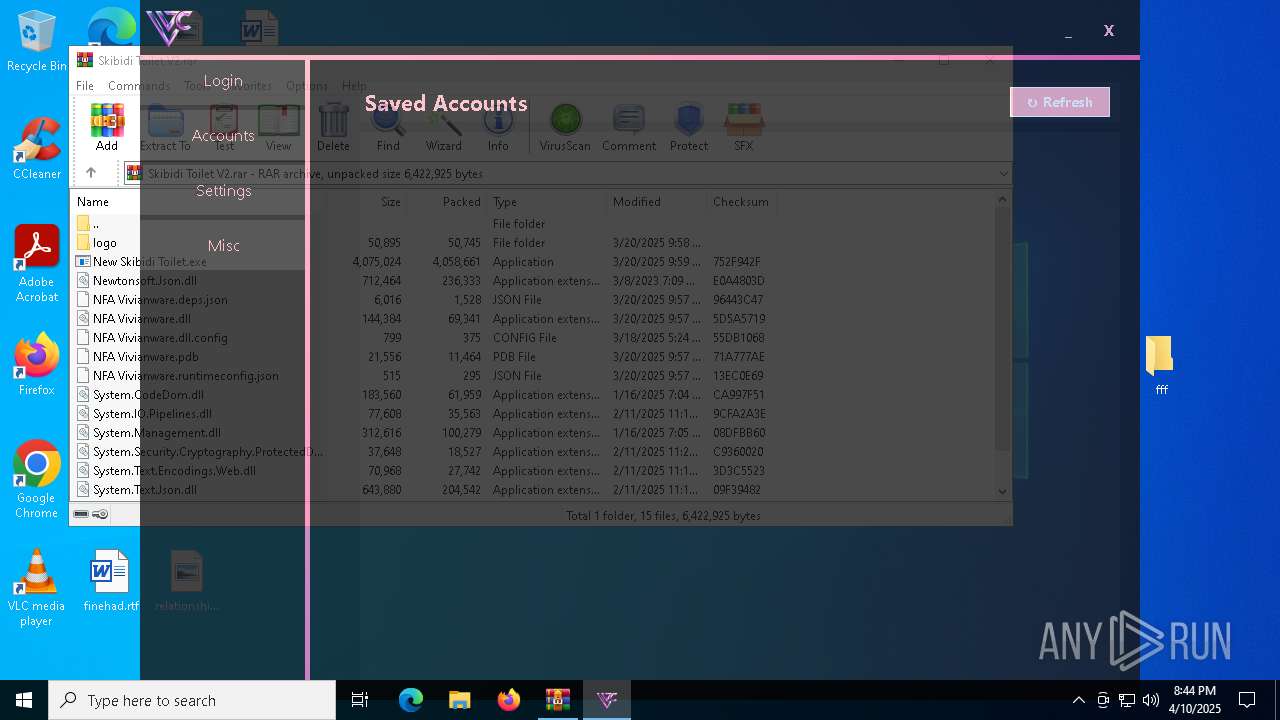The width and height of the screenshot is (1280, 720).
Task: Open the Adobe Acrobat desktop shortcut
Action: point(36,264)
